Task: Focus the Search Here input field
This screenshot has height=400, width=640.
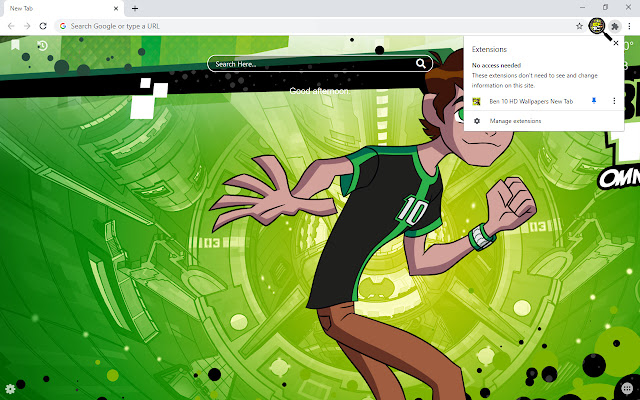Action: click(x=320, y=64)
